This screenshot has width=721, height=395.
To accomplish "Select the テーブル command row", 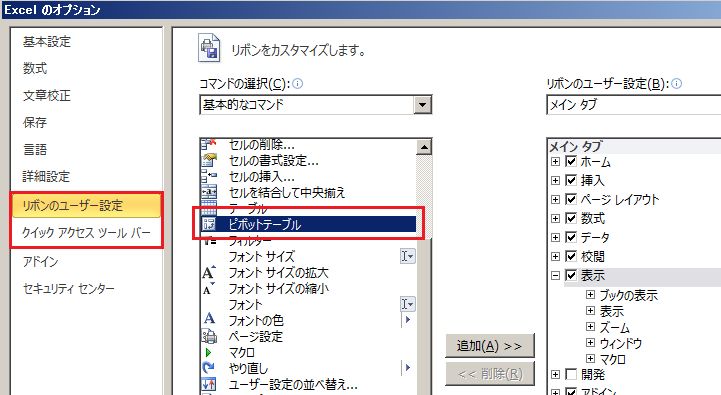I will point(309,208).
